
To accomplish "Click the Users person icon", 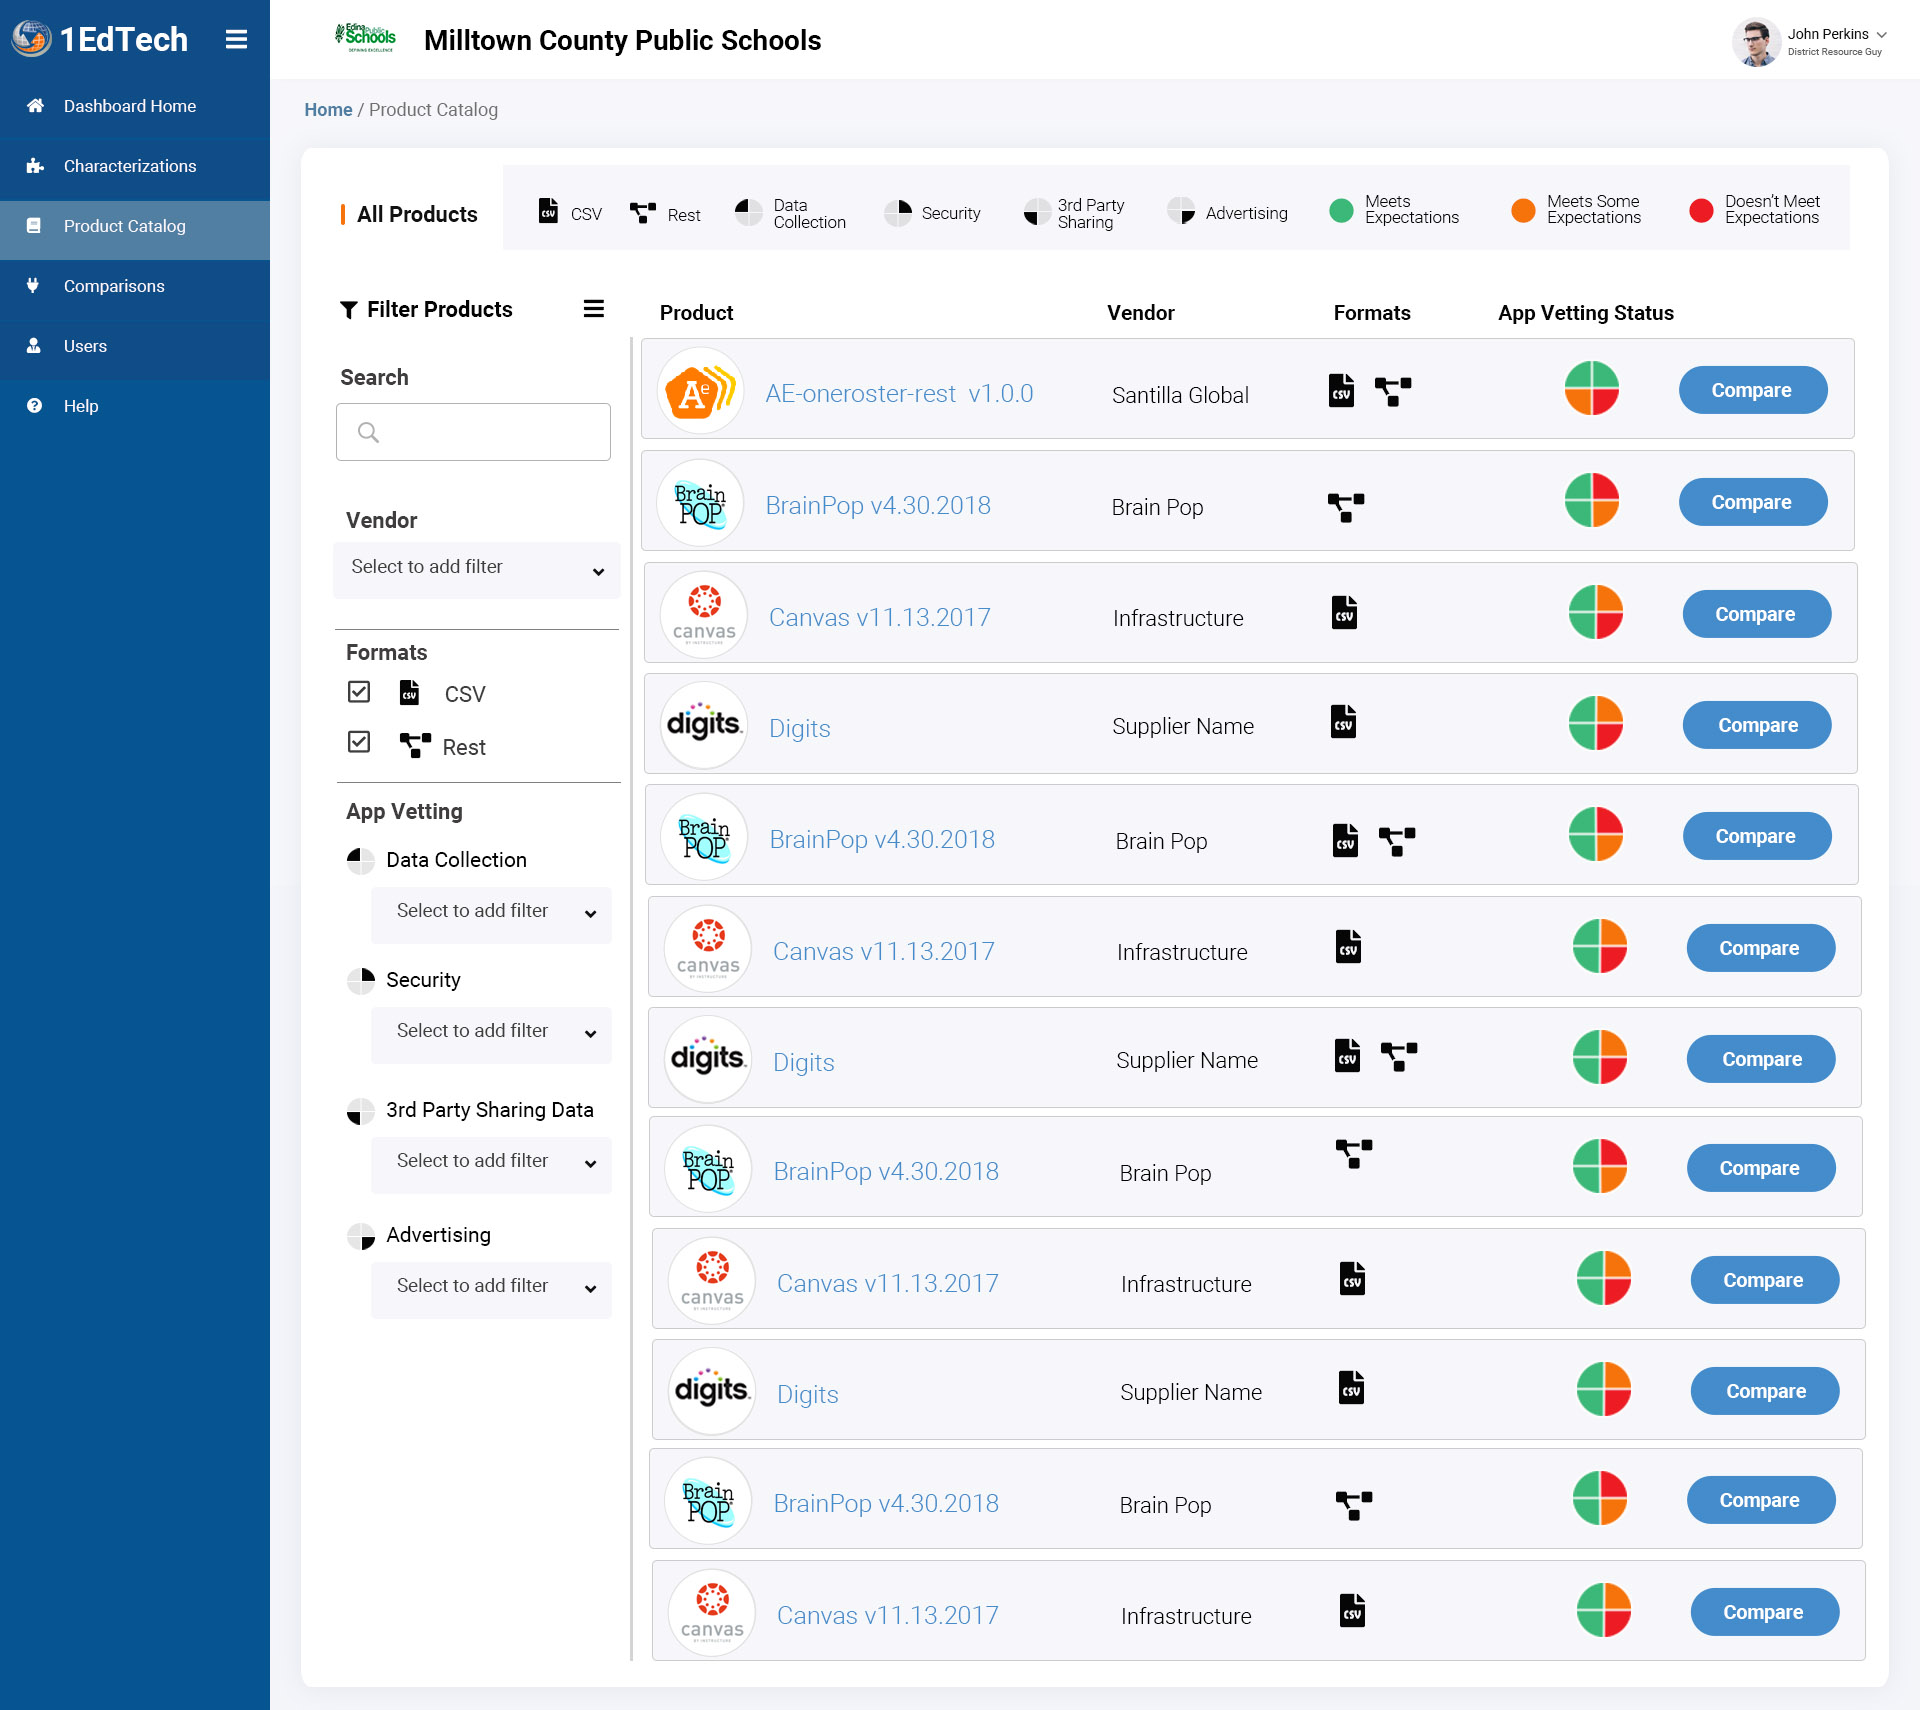I will [x=34, y=346].
